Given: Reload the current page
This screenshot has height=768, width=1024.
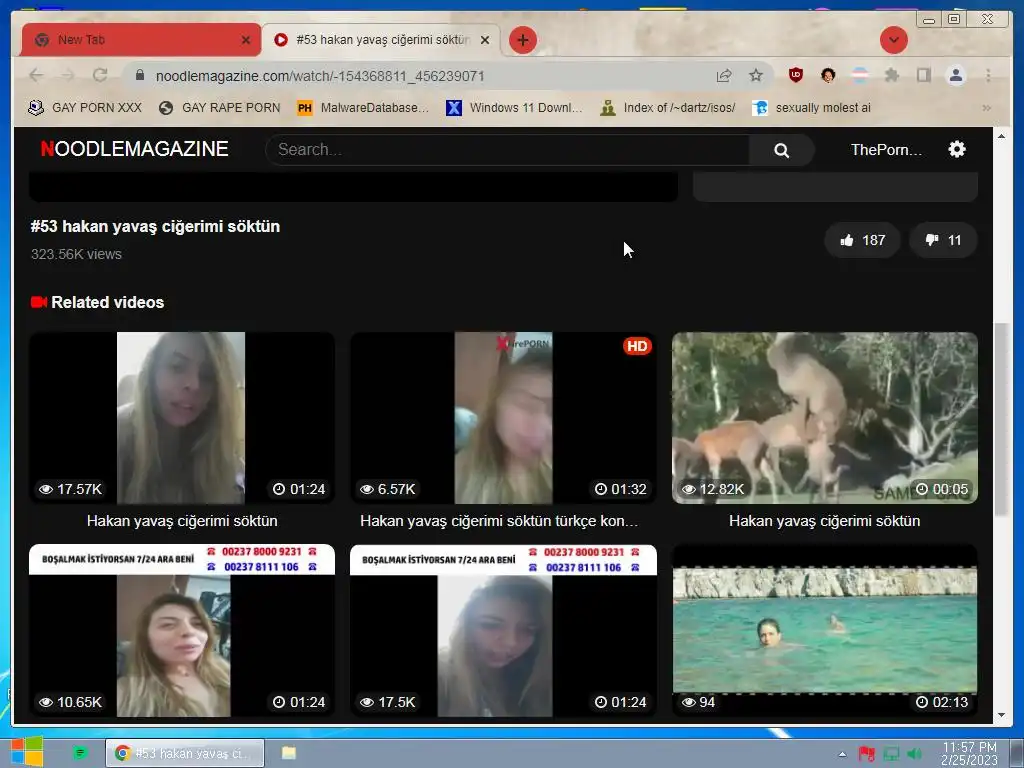Looking at the screenshot, I should [x=100, y=75].
